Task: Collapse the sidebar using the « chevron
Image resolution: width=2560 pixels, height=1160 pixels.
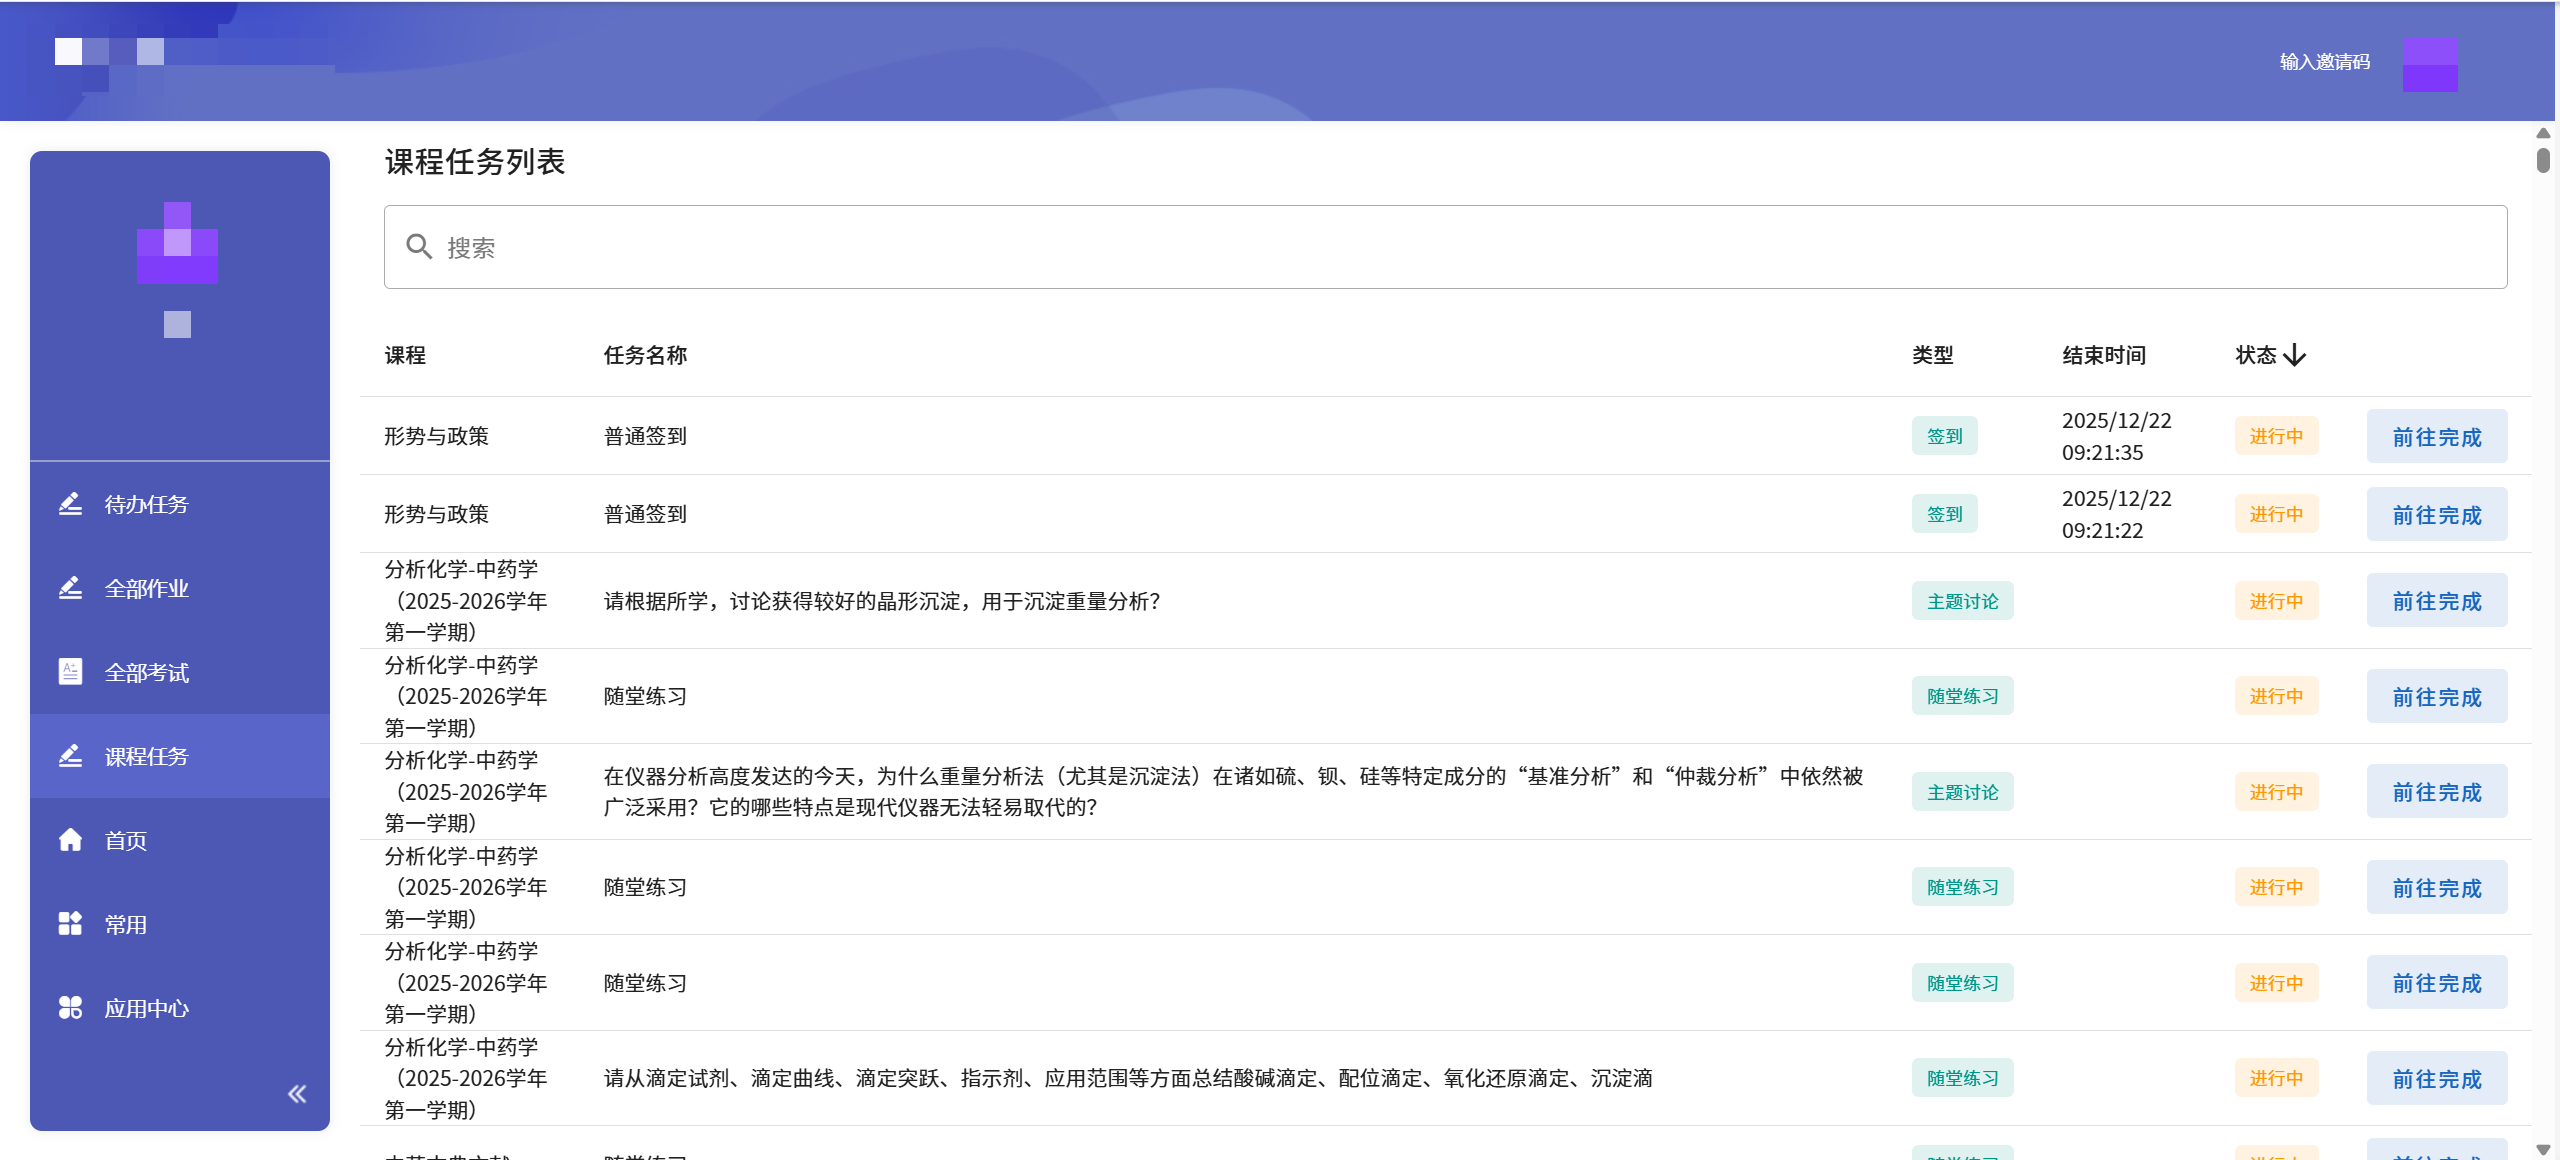Action: coord(296,1094)
